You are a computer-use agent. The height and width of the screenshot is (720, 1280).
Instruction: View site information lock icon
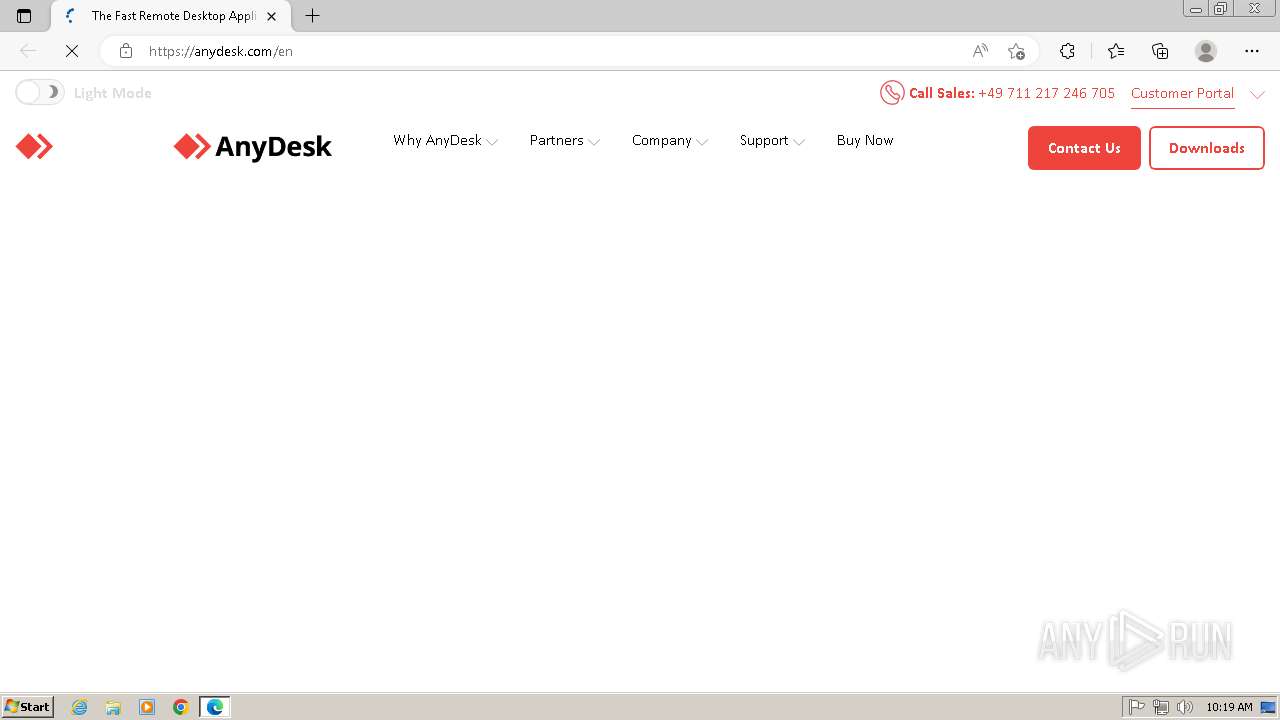point(125,51)
